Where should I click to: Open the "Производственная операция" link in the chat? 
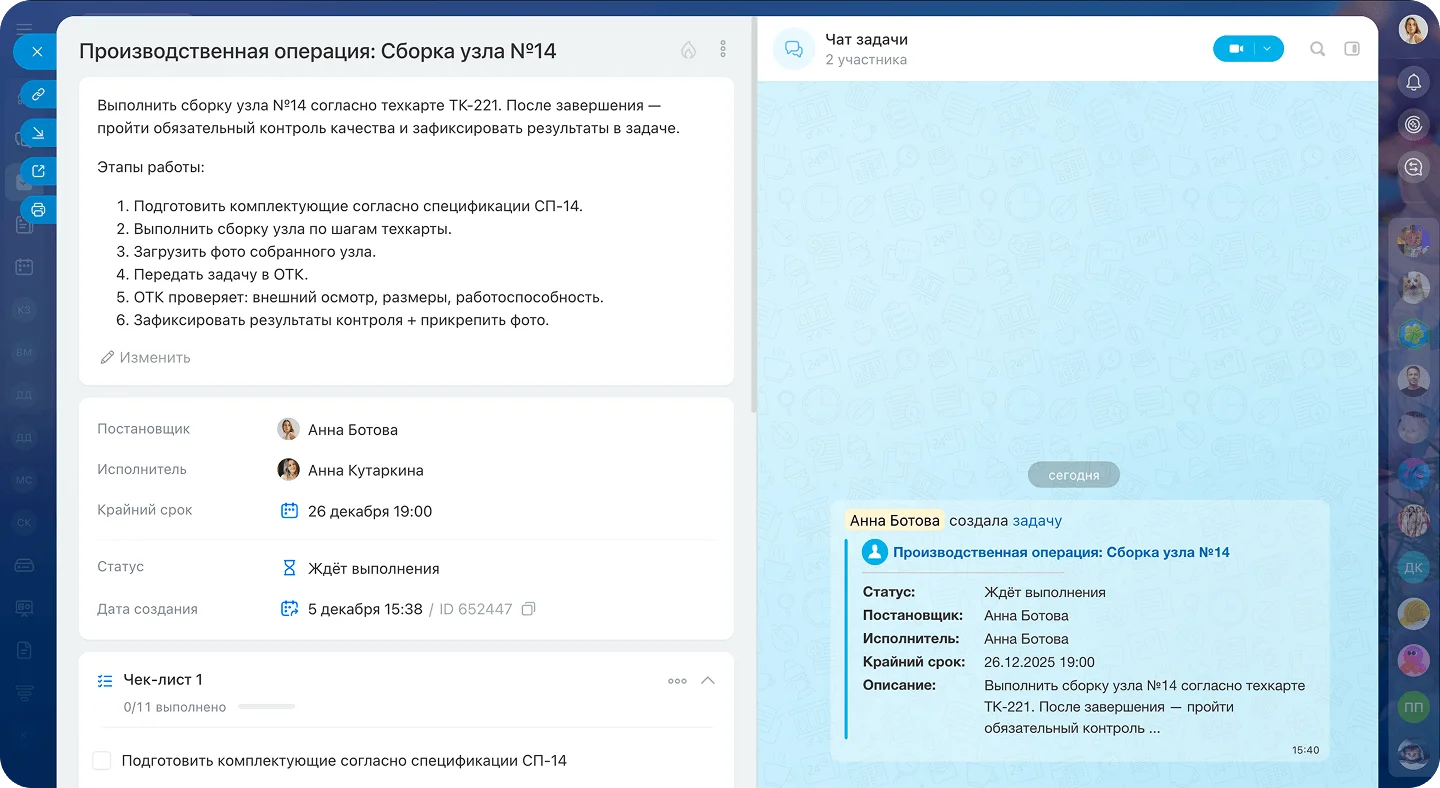point(1060,552)
